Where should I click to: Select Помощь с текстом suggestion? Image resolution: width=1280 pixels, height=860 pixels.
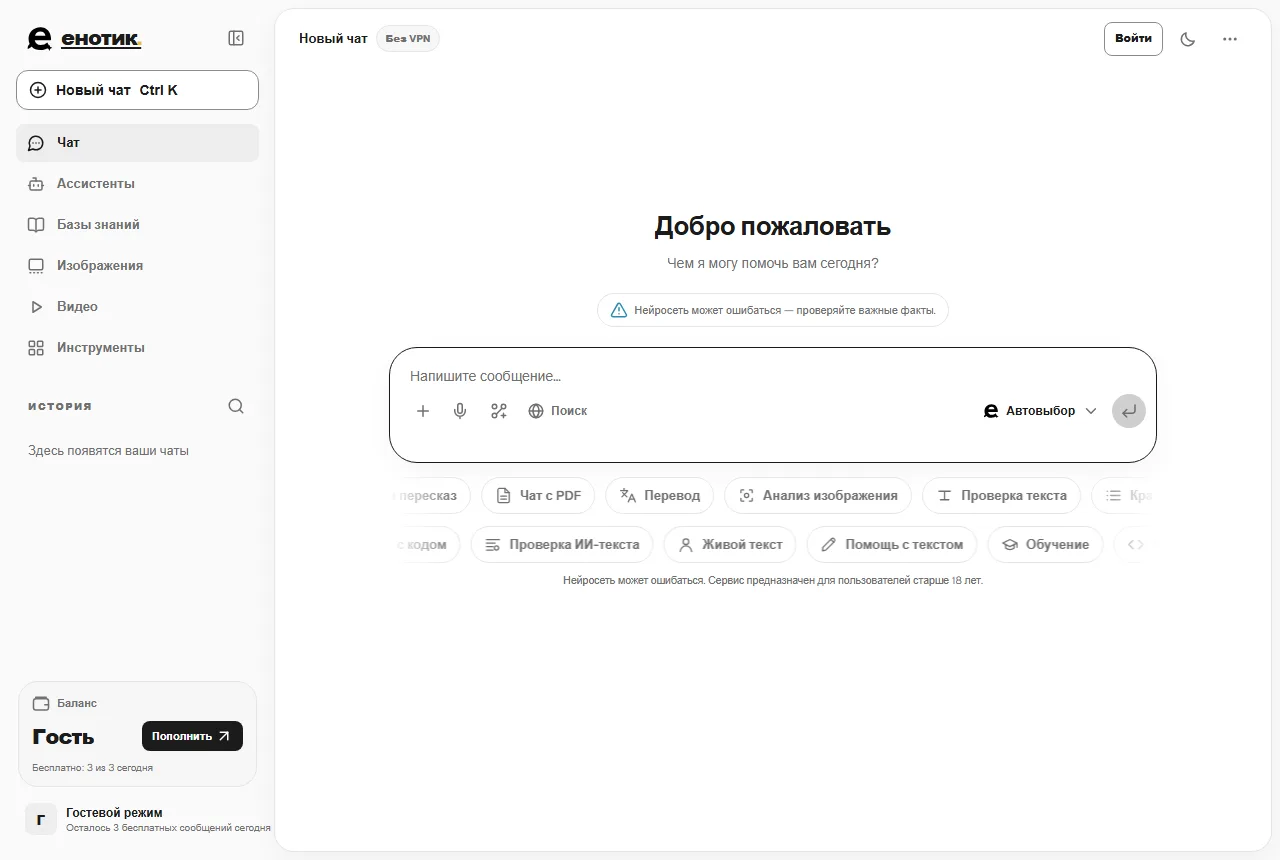[892, 545]
